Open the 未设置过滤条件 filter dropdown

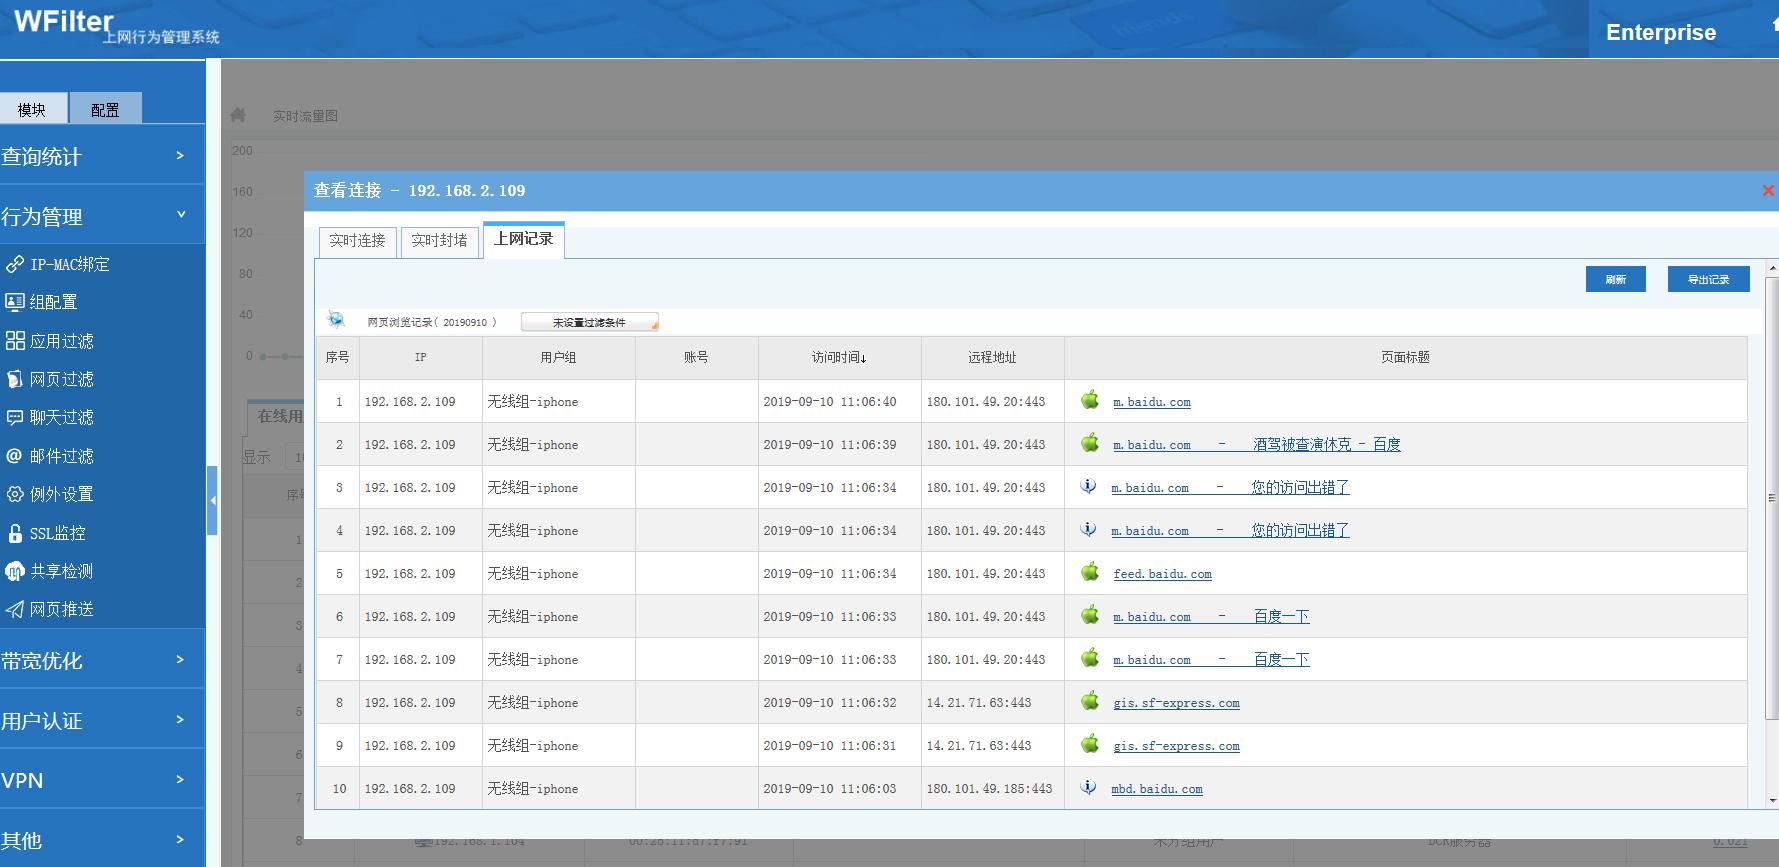pyautogui.click(x=590, y=322)
